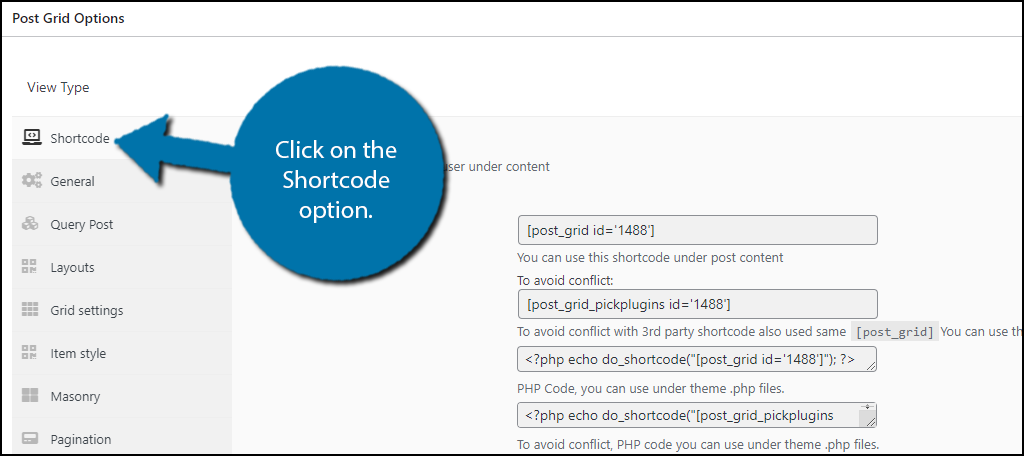Click the Grid settings grid icon
This screenshot has width=1024, height=456.
pos(30,310)
